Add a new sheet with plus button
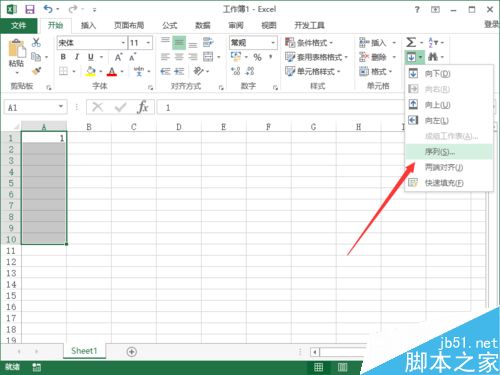 pyautogui.click(x=132, y=352)
